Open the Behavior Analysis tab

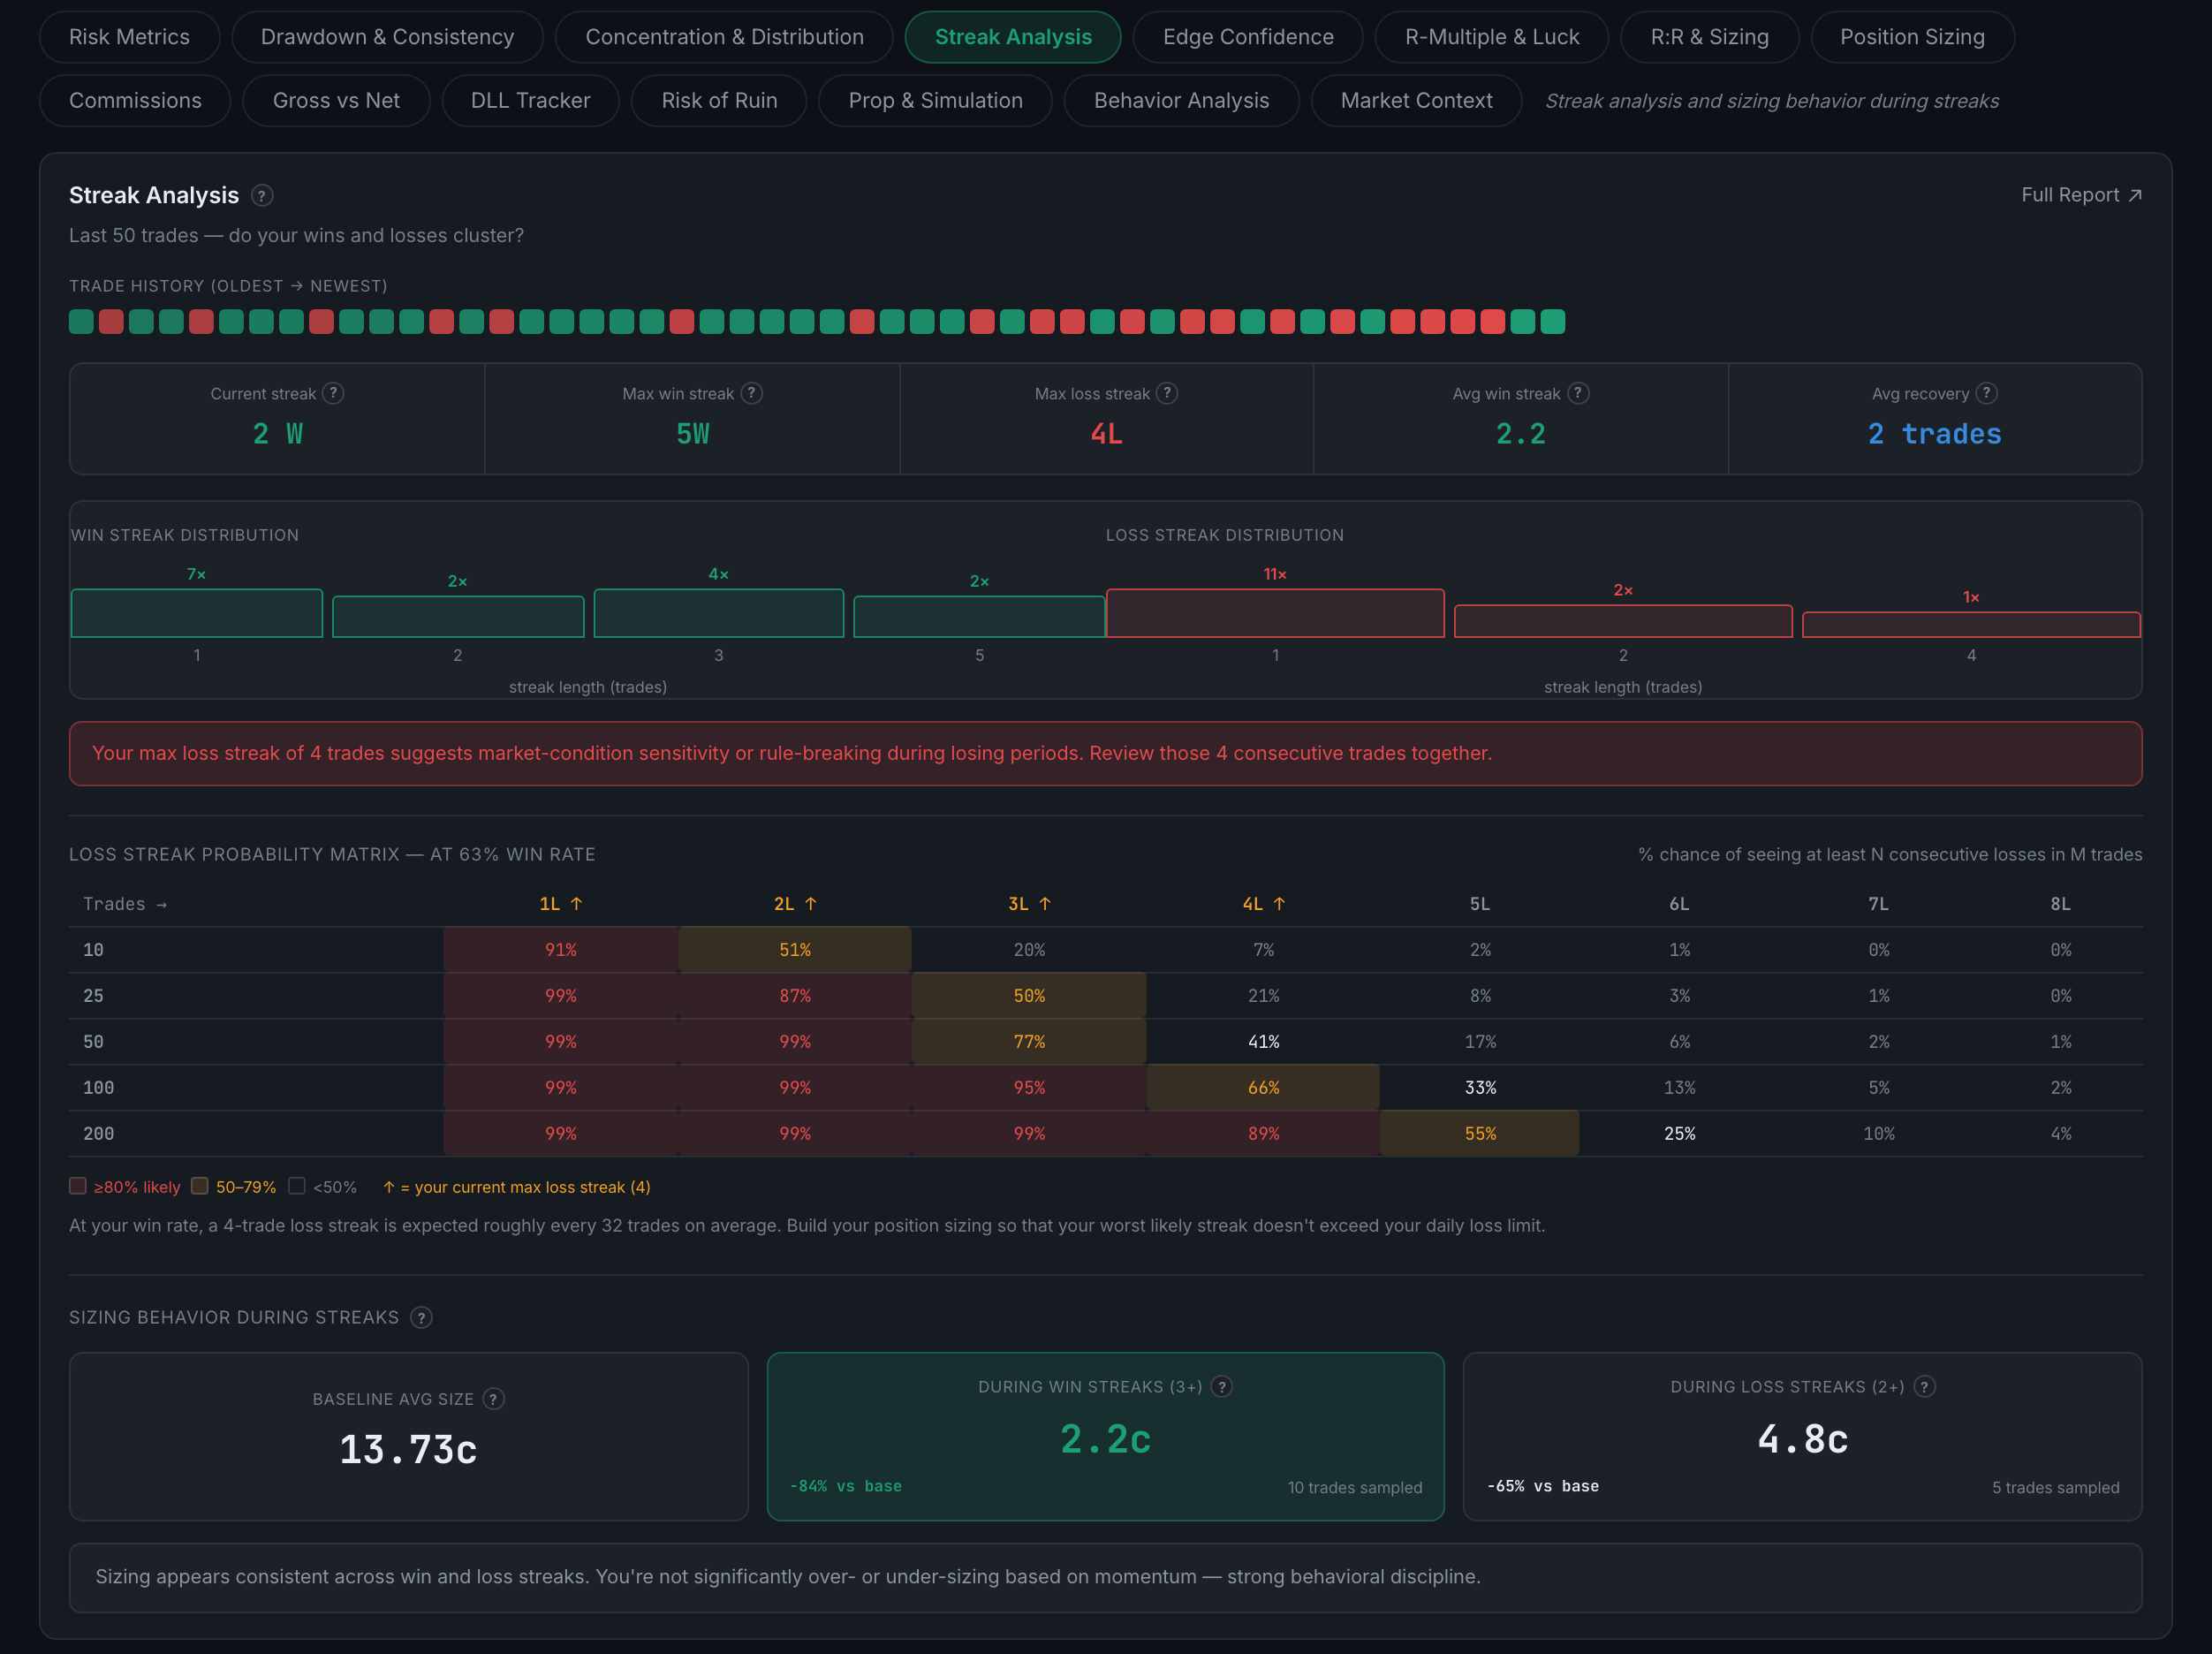pos(1181,101)
